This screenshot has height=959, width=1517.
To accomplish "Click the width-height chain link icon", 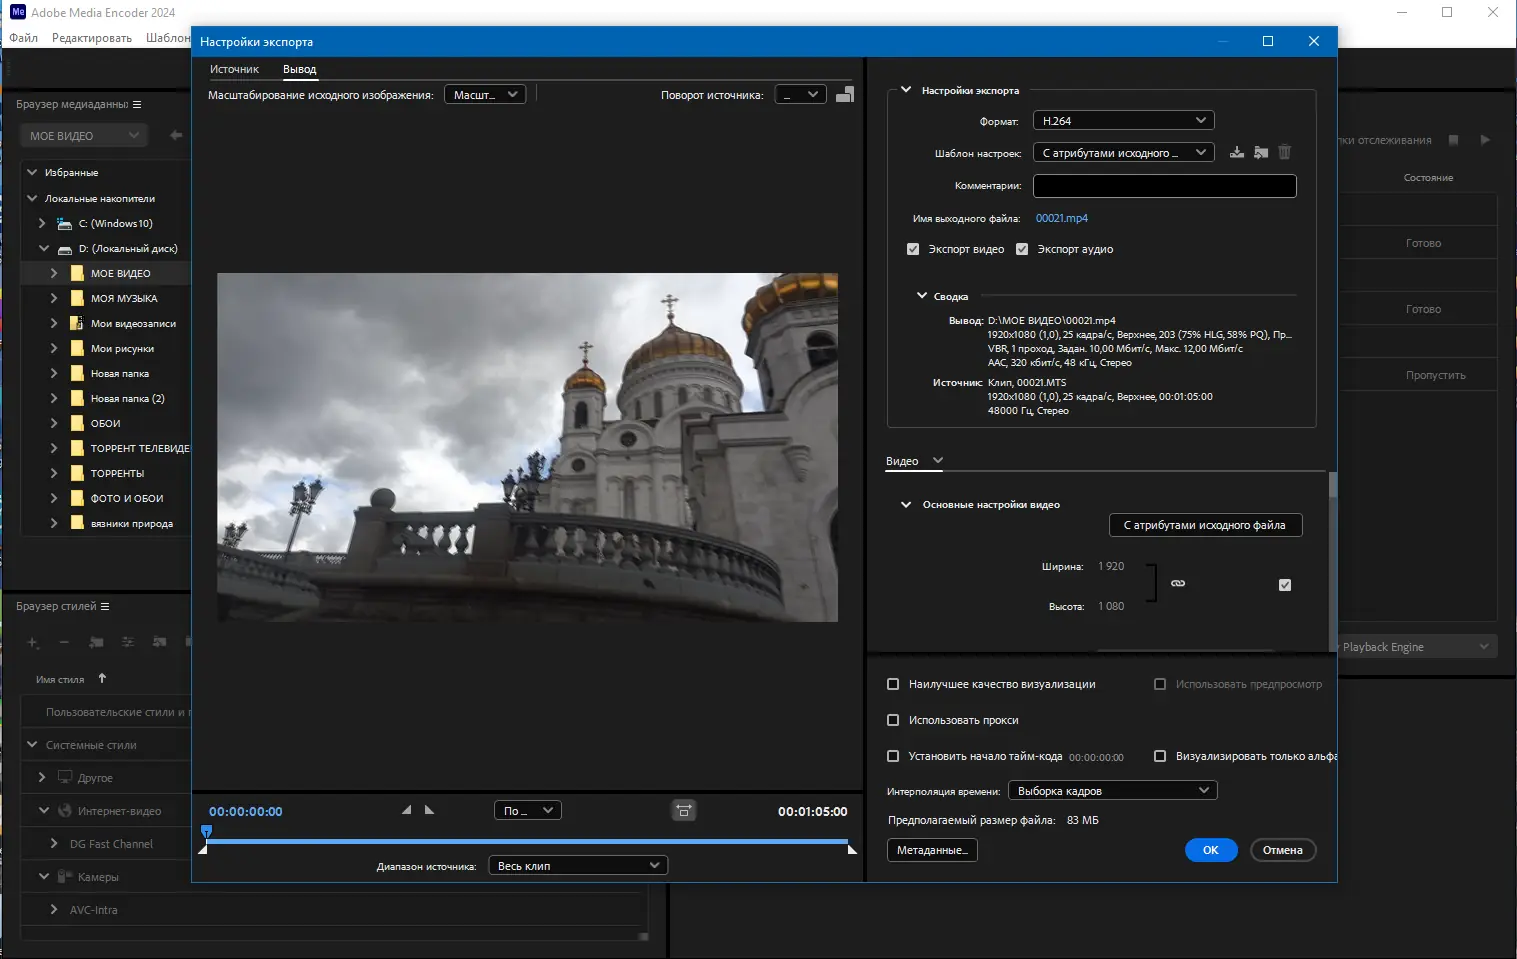I will [1178, 583].
